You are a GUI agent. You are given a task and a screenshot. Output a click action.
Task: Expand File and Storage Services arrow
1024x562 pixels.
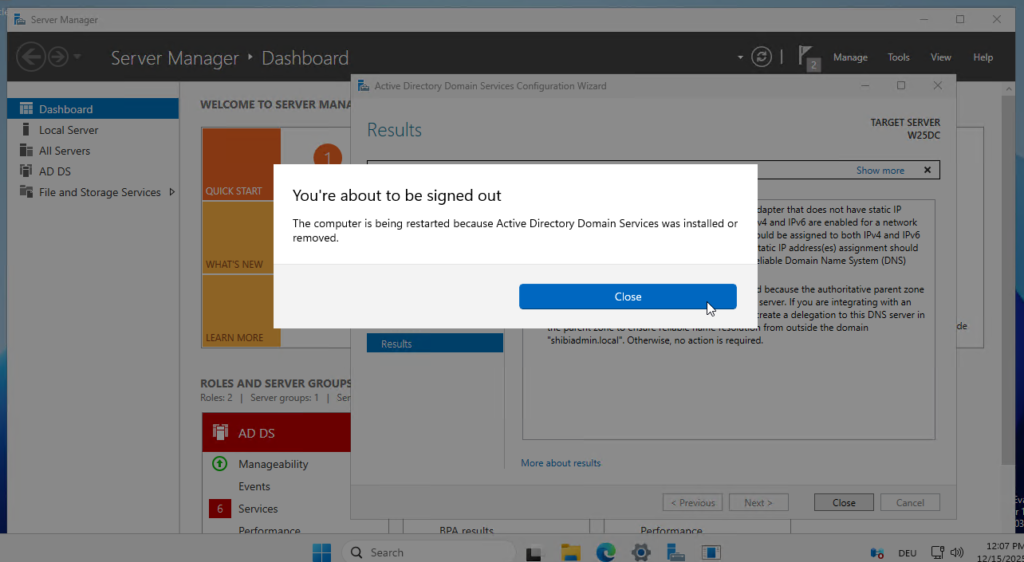coord(172,192)
